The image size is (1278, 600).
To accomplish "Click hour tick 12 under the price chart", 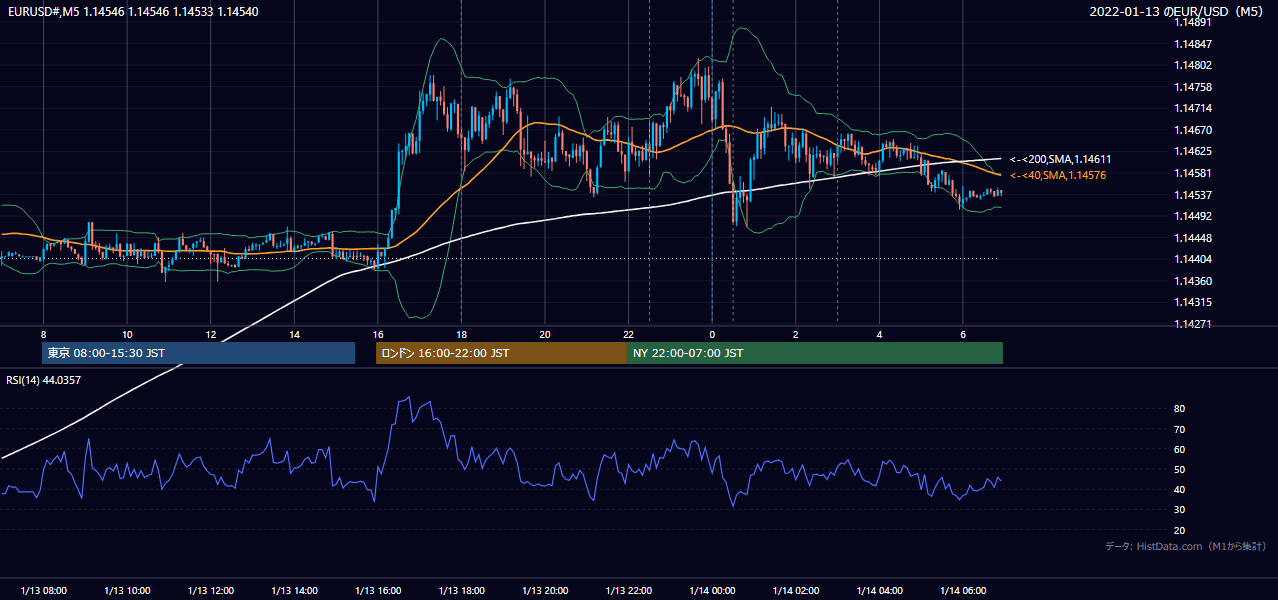I will coord(211,334).
